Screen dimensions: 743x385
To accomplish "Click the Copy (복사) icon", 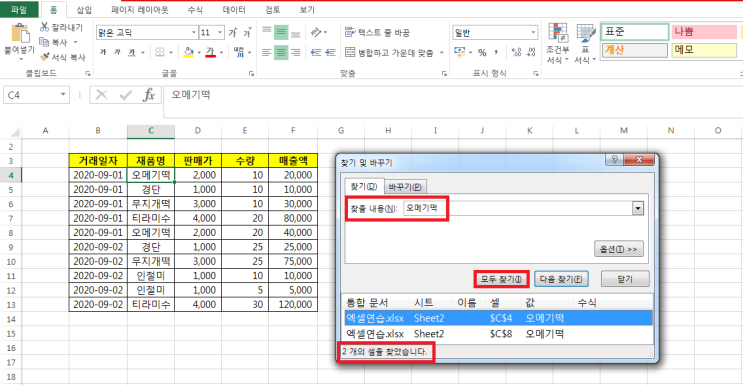I will pyautogui.click(x=45, y=42).
